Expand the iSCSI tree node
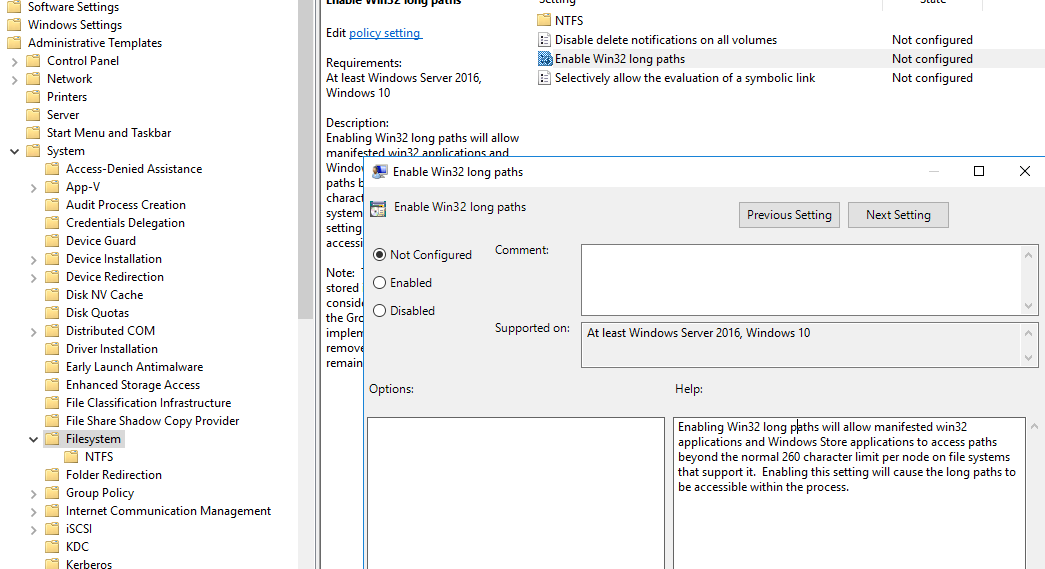Screen dimensions: 1045x569 pyautogui.click(x=33, y=529)
